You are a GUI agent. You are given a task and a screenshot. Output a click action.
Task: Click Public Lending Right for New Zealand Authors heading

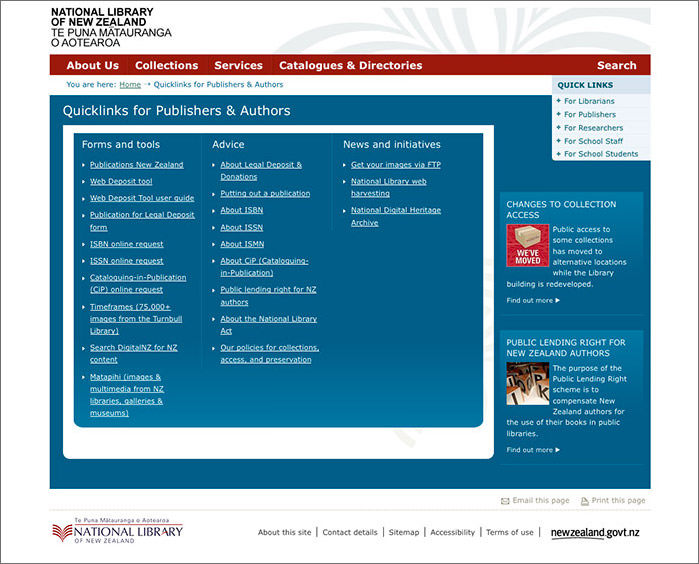pos(566,348)
